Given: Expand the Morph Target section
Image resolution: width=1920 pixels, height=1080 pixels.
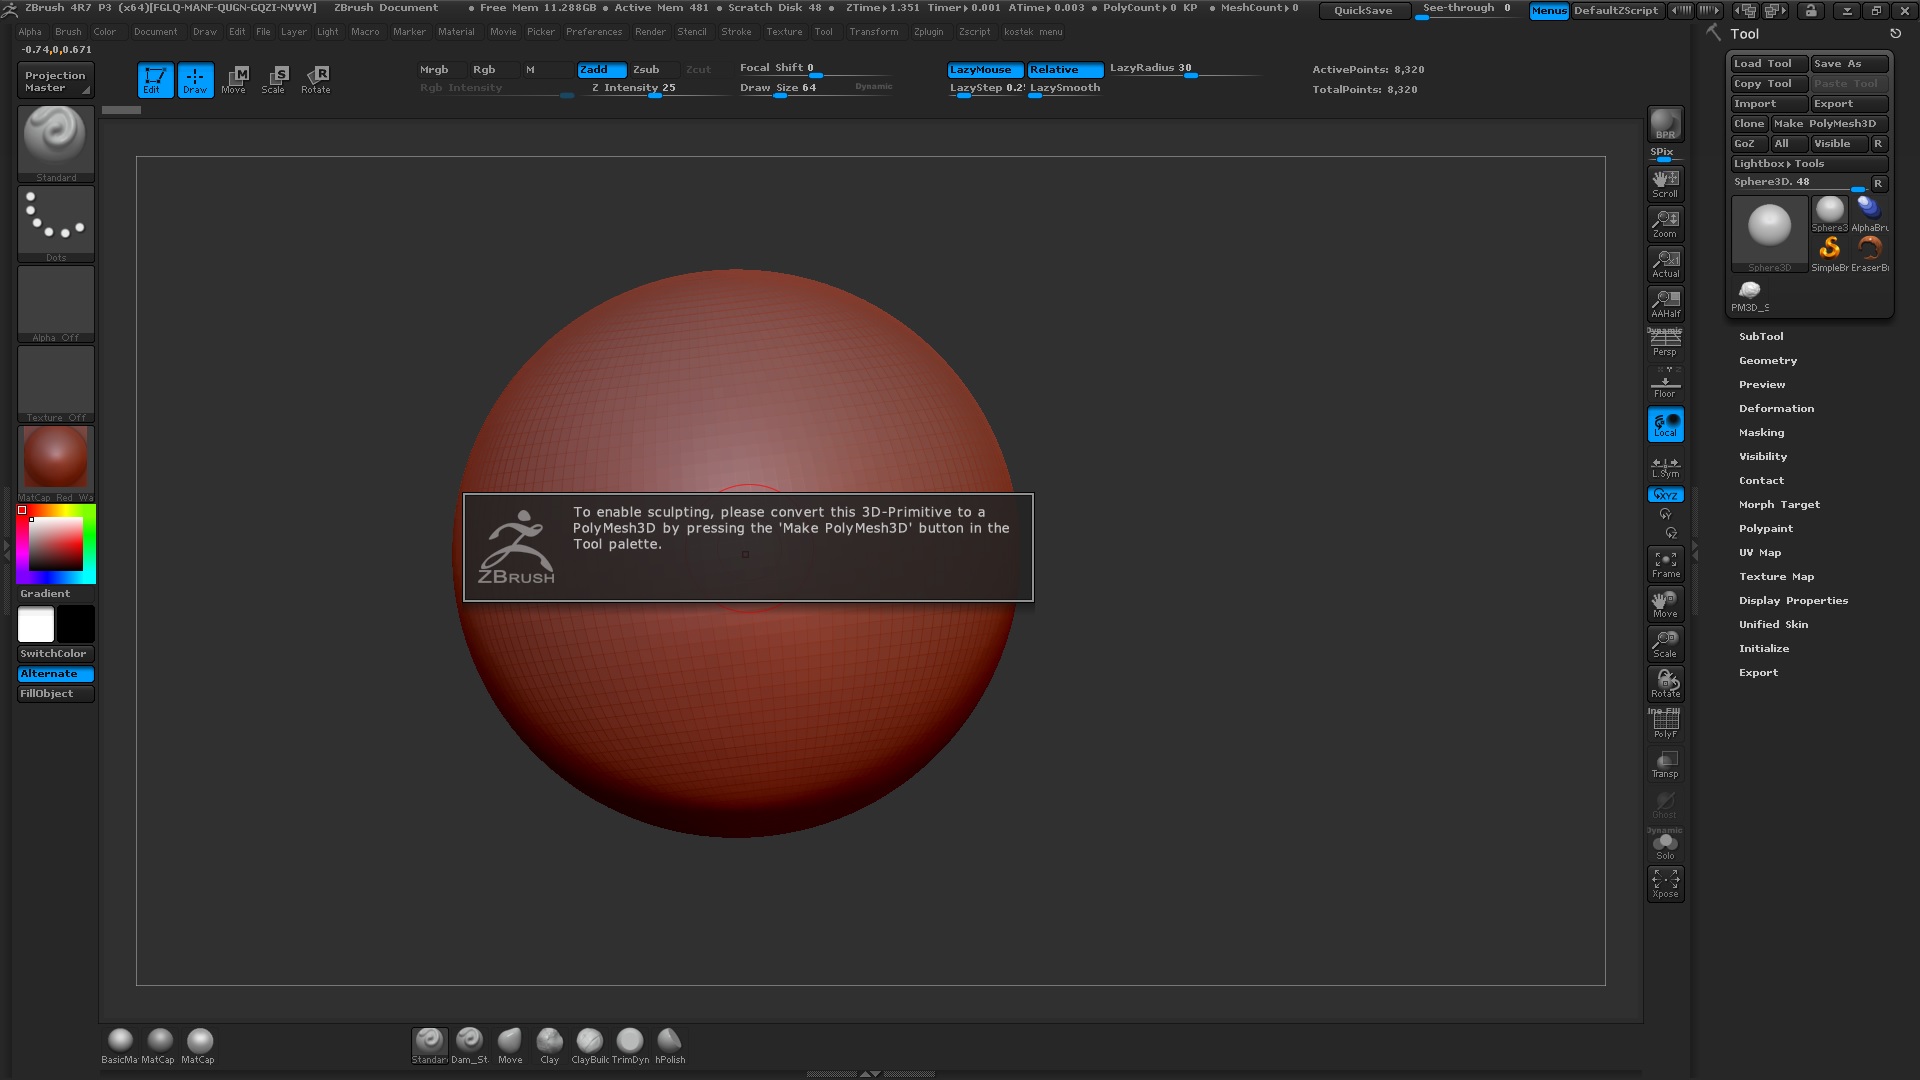Looking at the screenshot, I should [x=1779, y=505].
